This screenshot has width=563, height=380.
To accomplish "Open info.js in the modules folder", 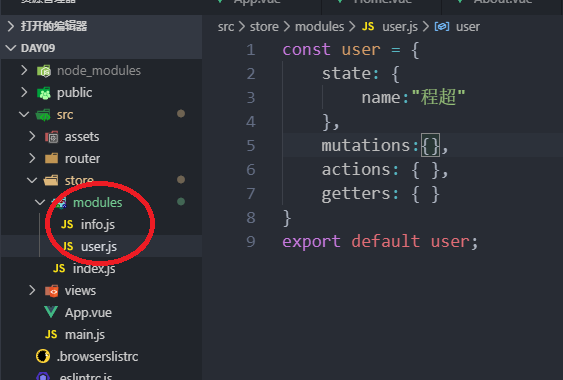I will [x=98, y=224].
